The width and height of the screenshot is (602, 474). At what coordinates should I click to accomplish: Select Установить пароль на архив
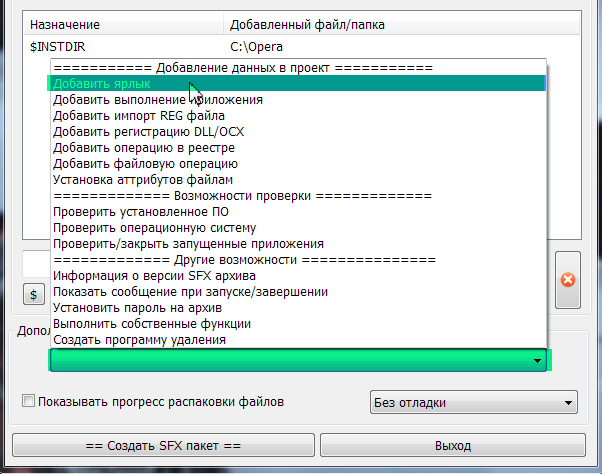136,308
